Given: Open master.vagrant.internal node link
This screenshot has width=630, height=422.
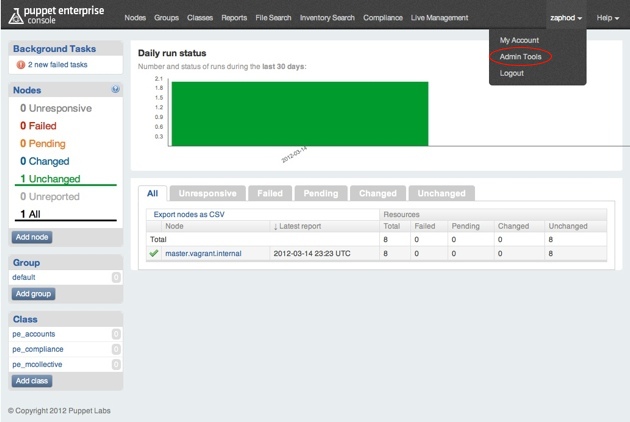Looking at the screenshot, I should click(x=203, y=253).
